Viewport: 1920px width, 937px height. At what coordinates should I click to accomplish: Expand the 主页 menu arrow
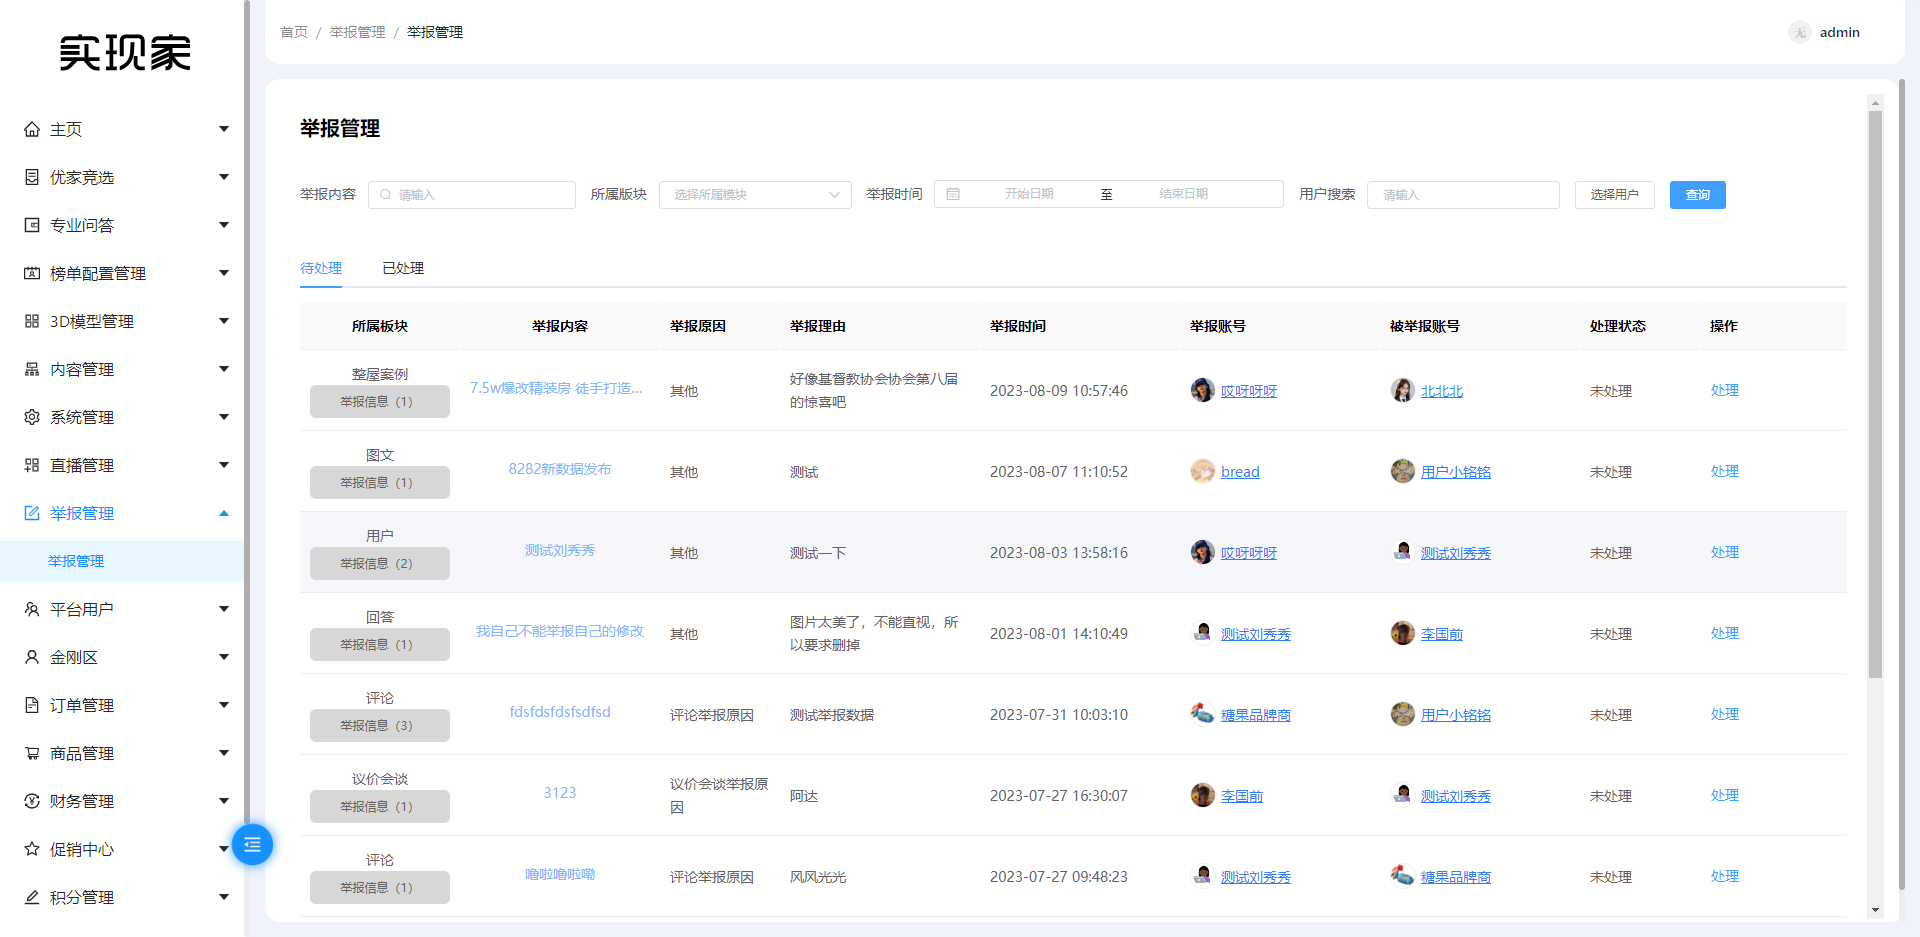(x=224, y=129)
